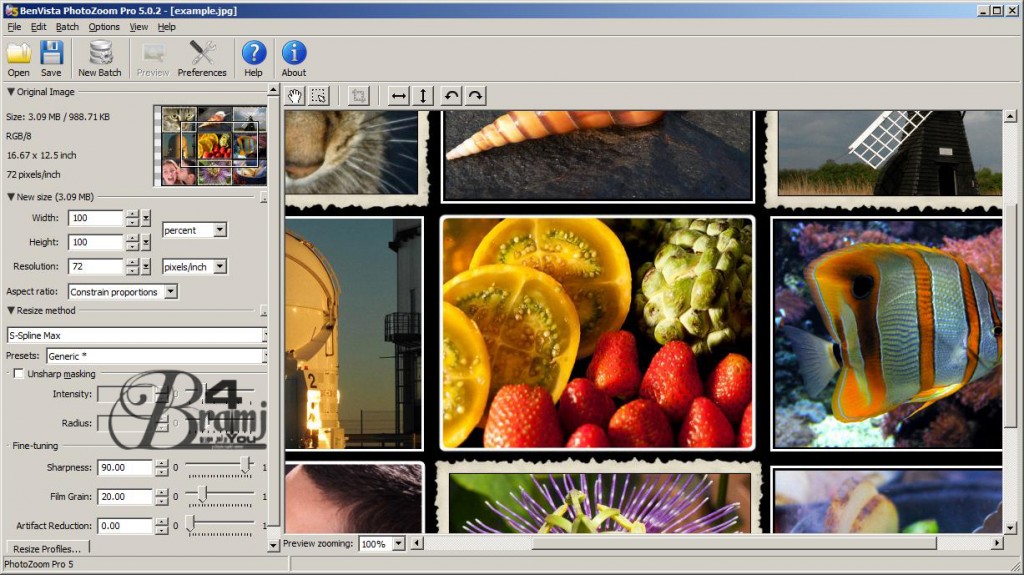1024x575 pixels.
Task: Click the Resolution extra dropdown arrow
Action: [146, 267]
